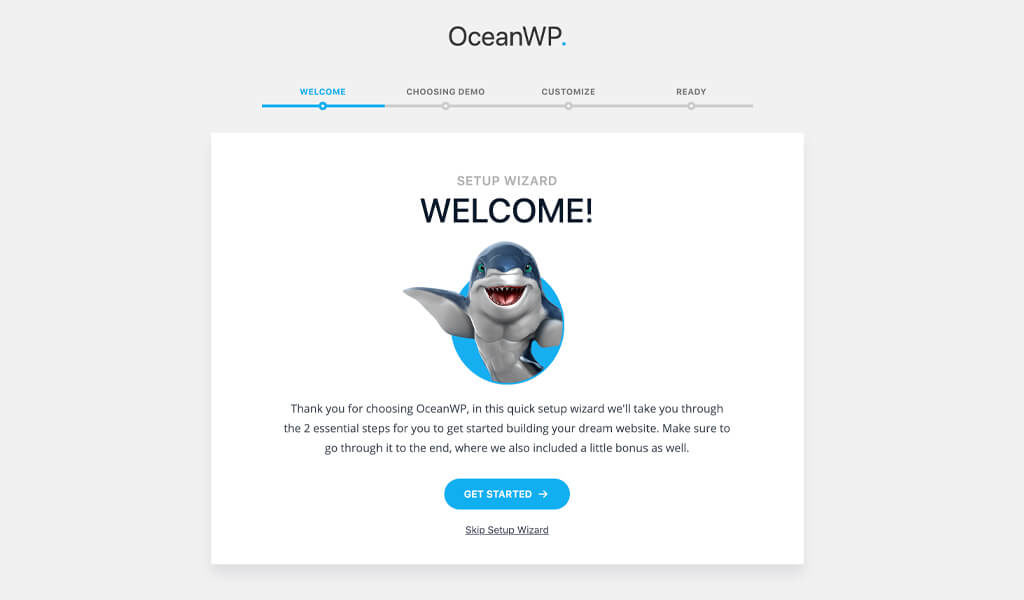Select the Ready step label
The height and width of the screenshot is (600, 1024).
click(x=691, y=92)
